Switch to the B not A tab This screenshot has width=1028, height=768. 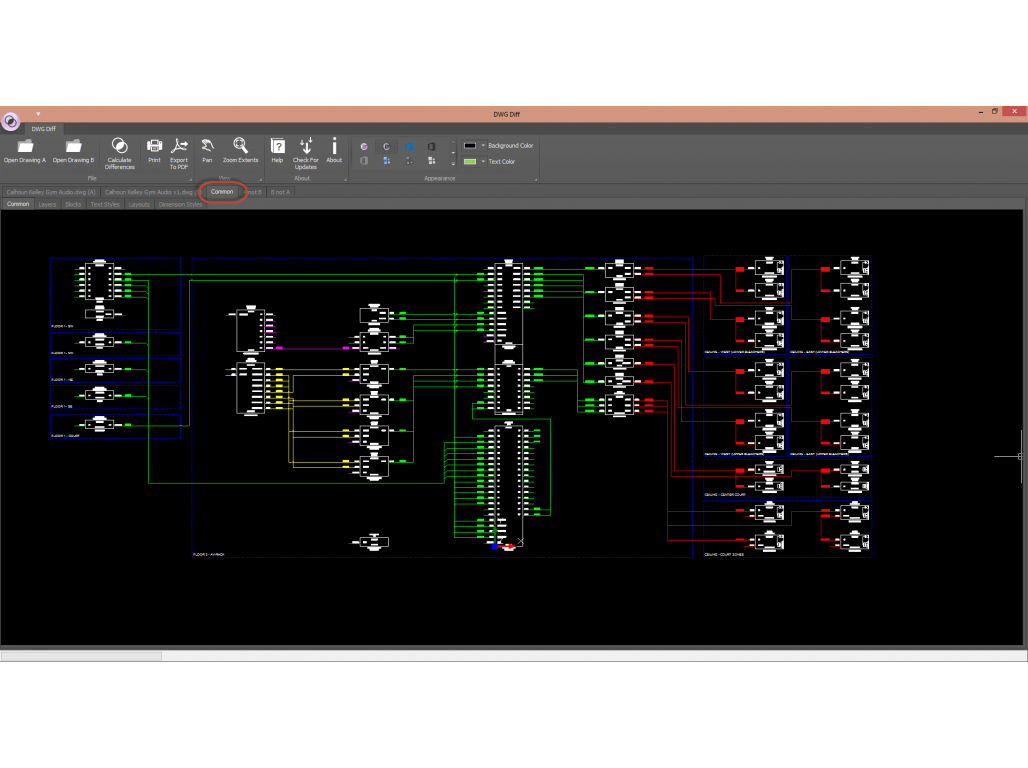tap(281, 192)
